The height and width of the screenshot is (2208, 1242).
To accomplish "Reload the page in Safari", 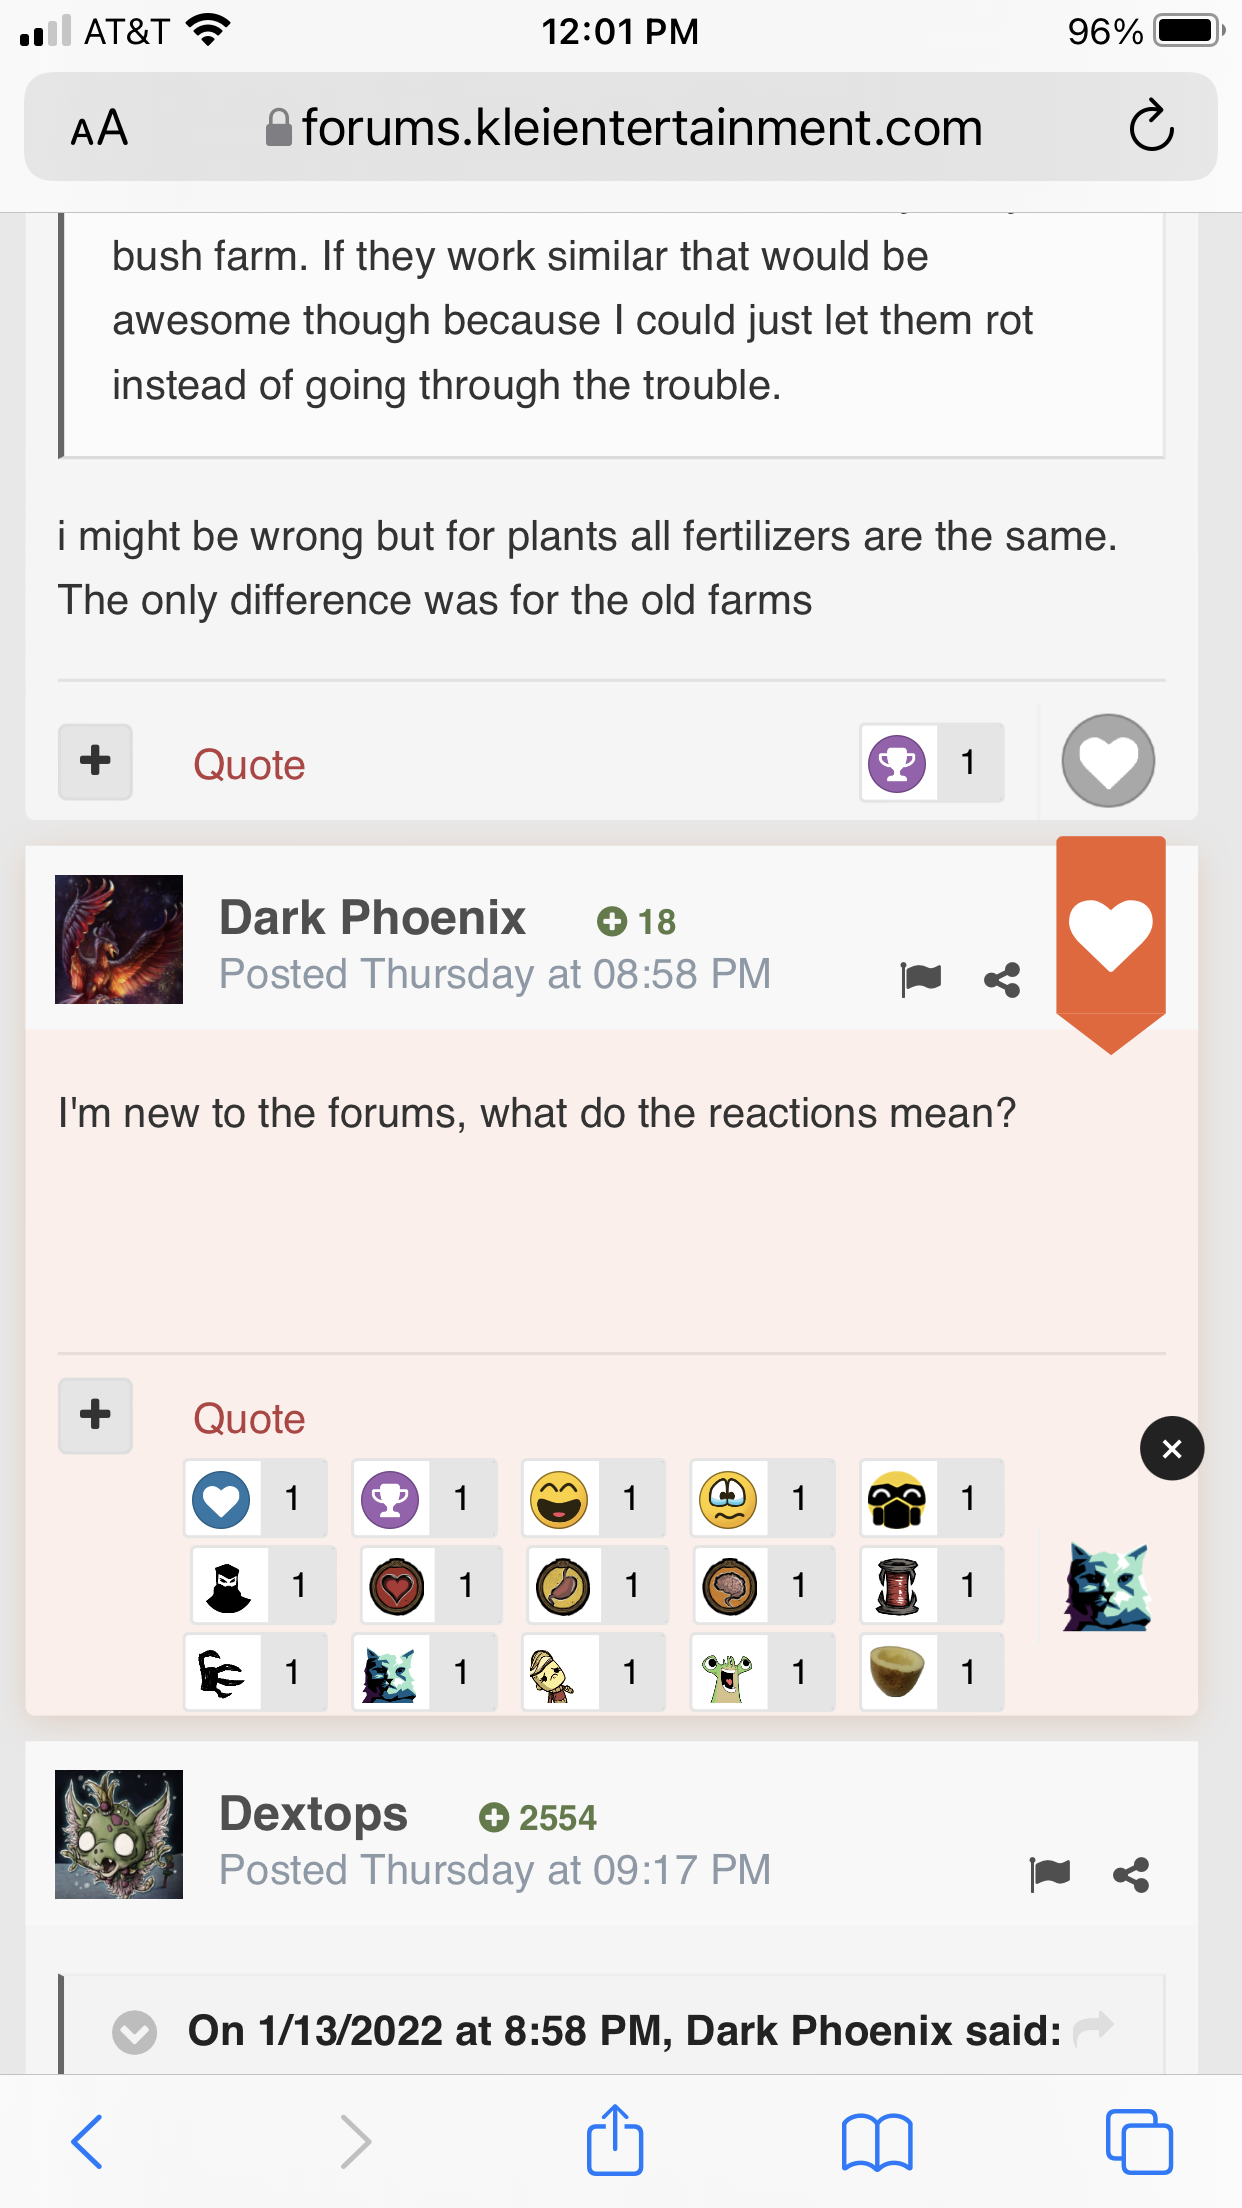I will [1151, 126].
